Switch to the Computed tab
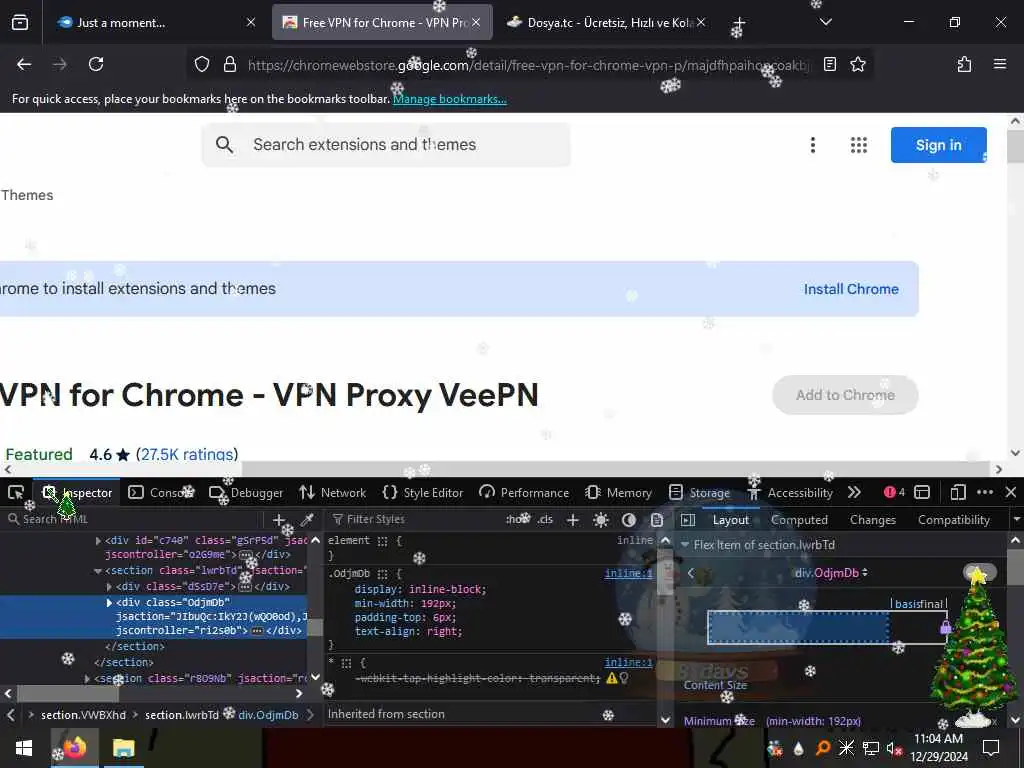1024x768 pixels. [799, 520]
